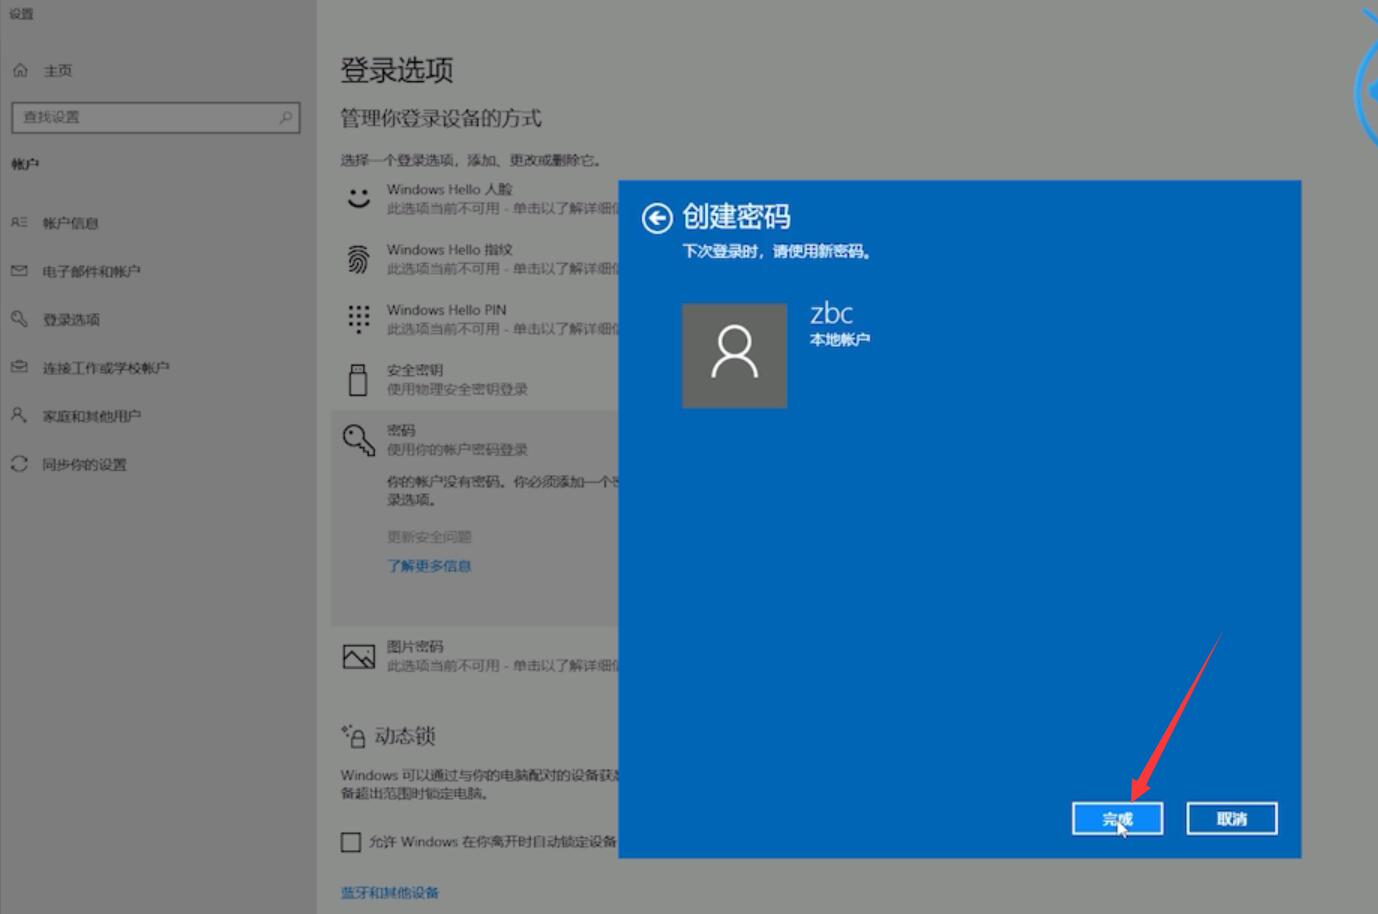
Task: Toggle 允许 Windows 自动锁定设备 checkbox
Action: (351, 842)
